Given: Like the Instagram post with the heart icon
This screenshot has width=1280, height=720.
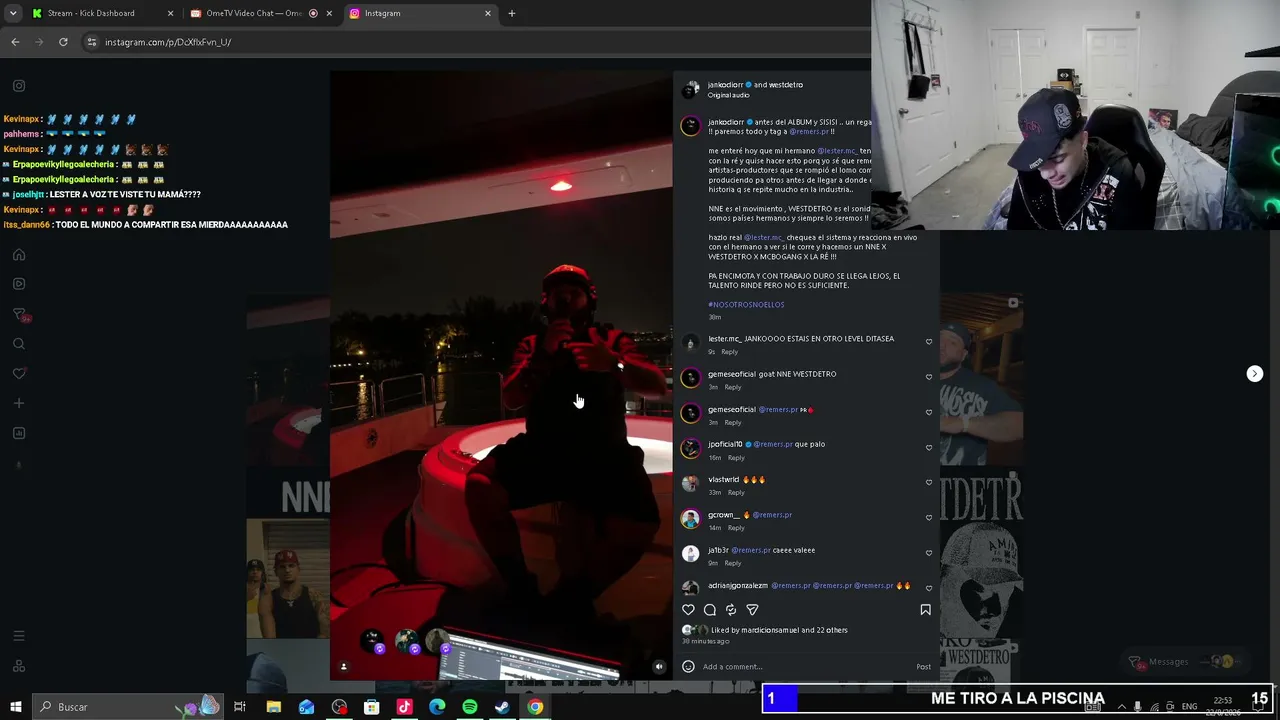Looking at the screenshot, I should pyautogui.click(x=688, y=610).
